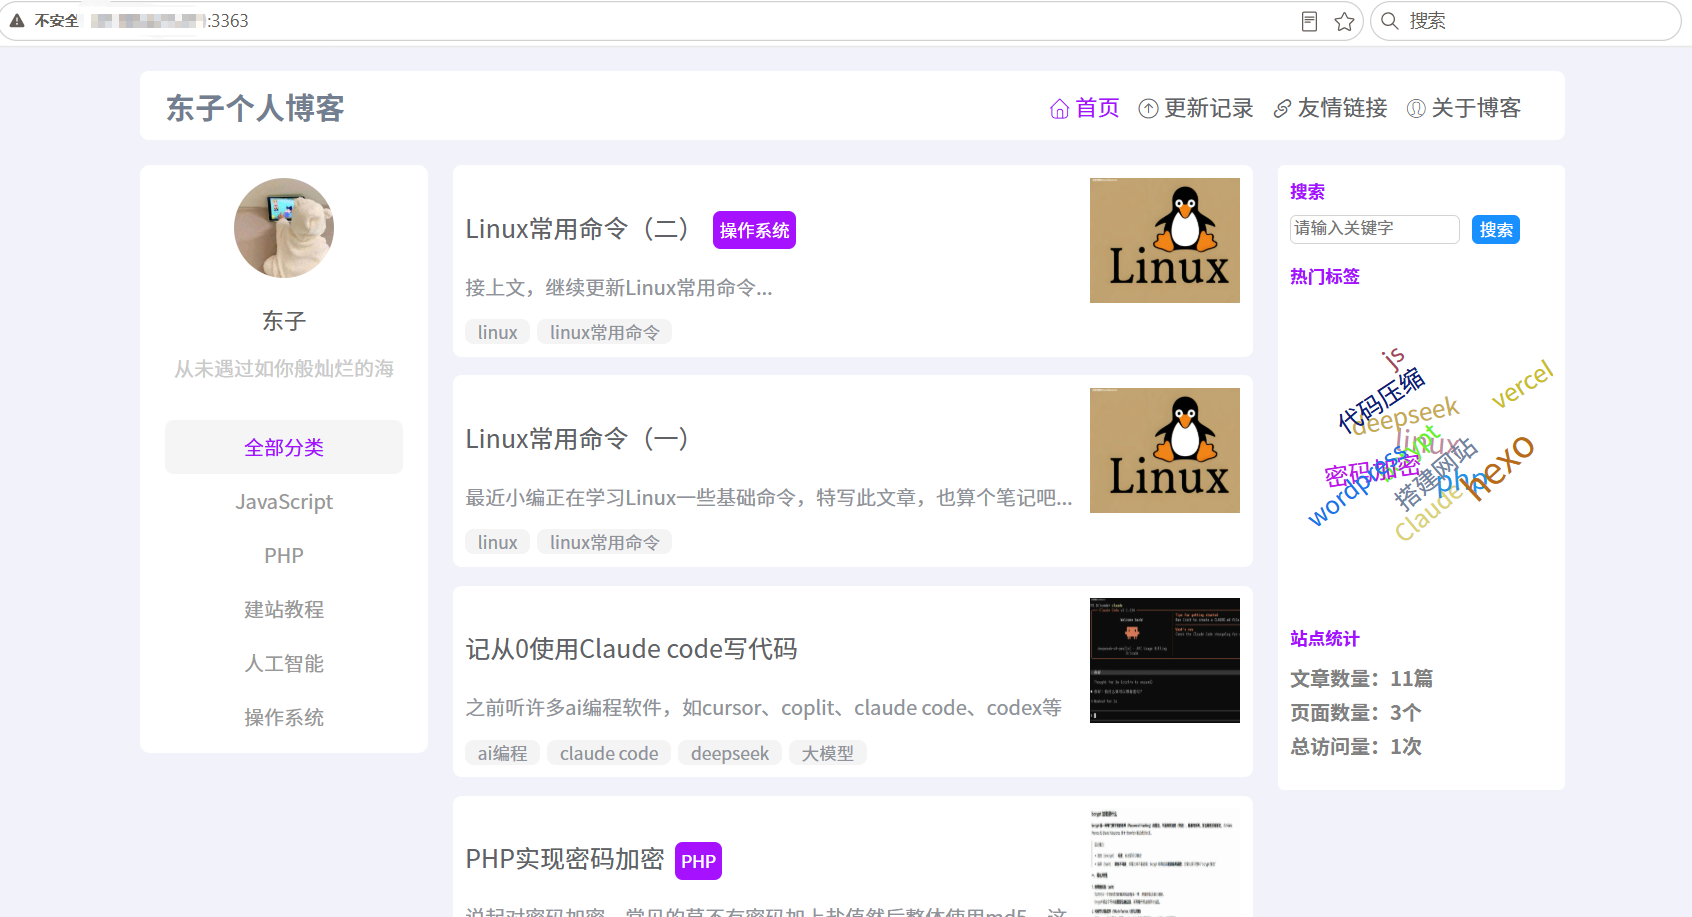Click the deepseek tag under Claude article

coord(730,753)
